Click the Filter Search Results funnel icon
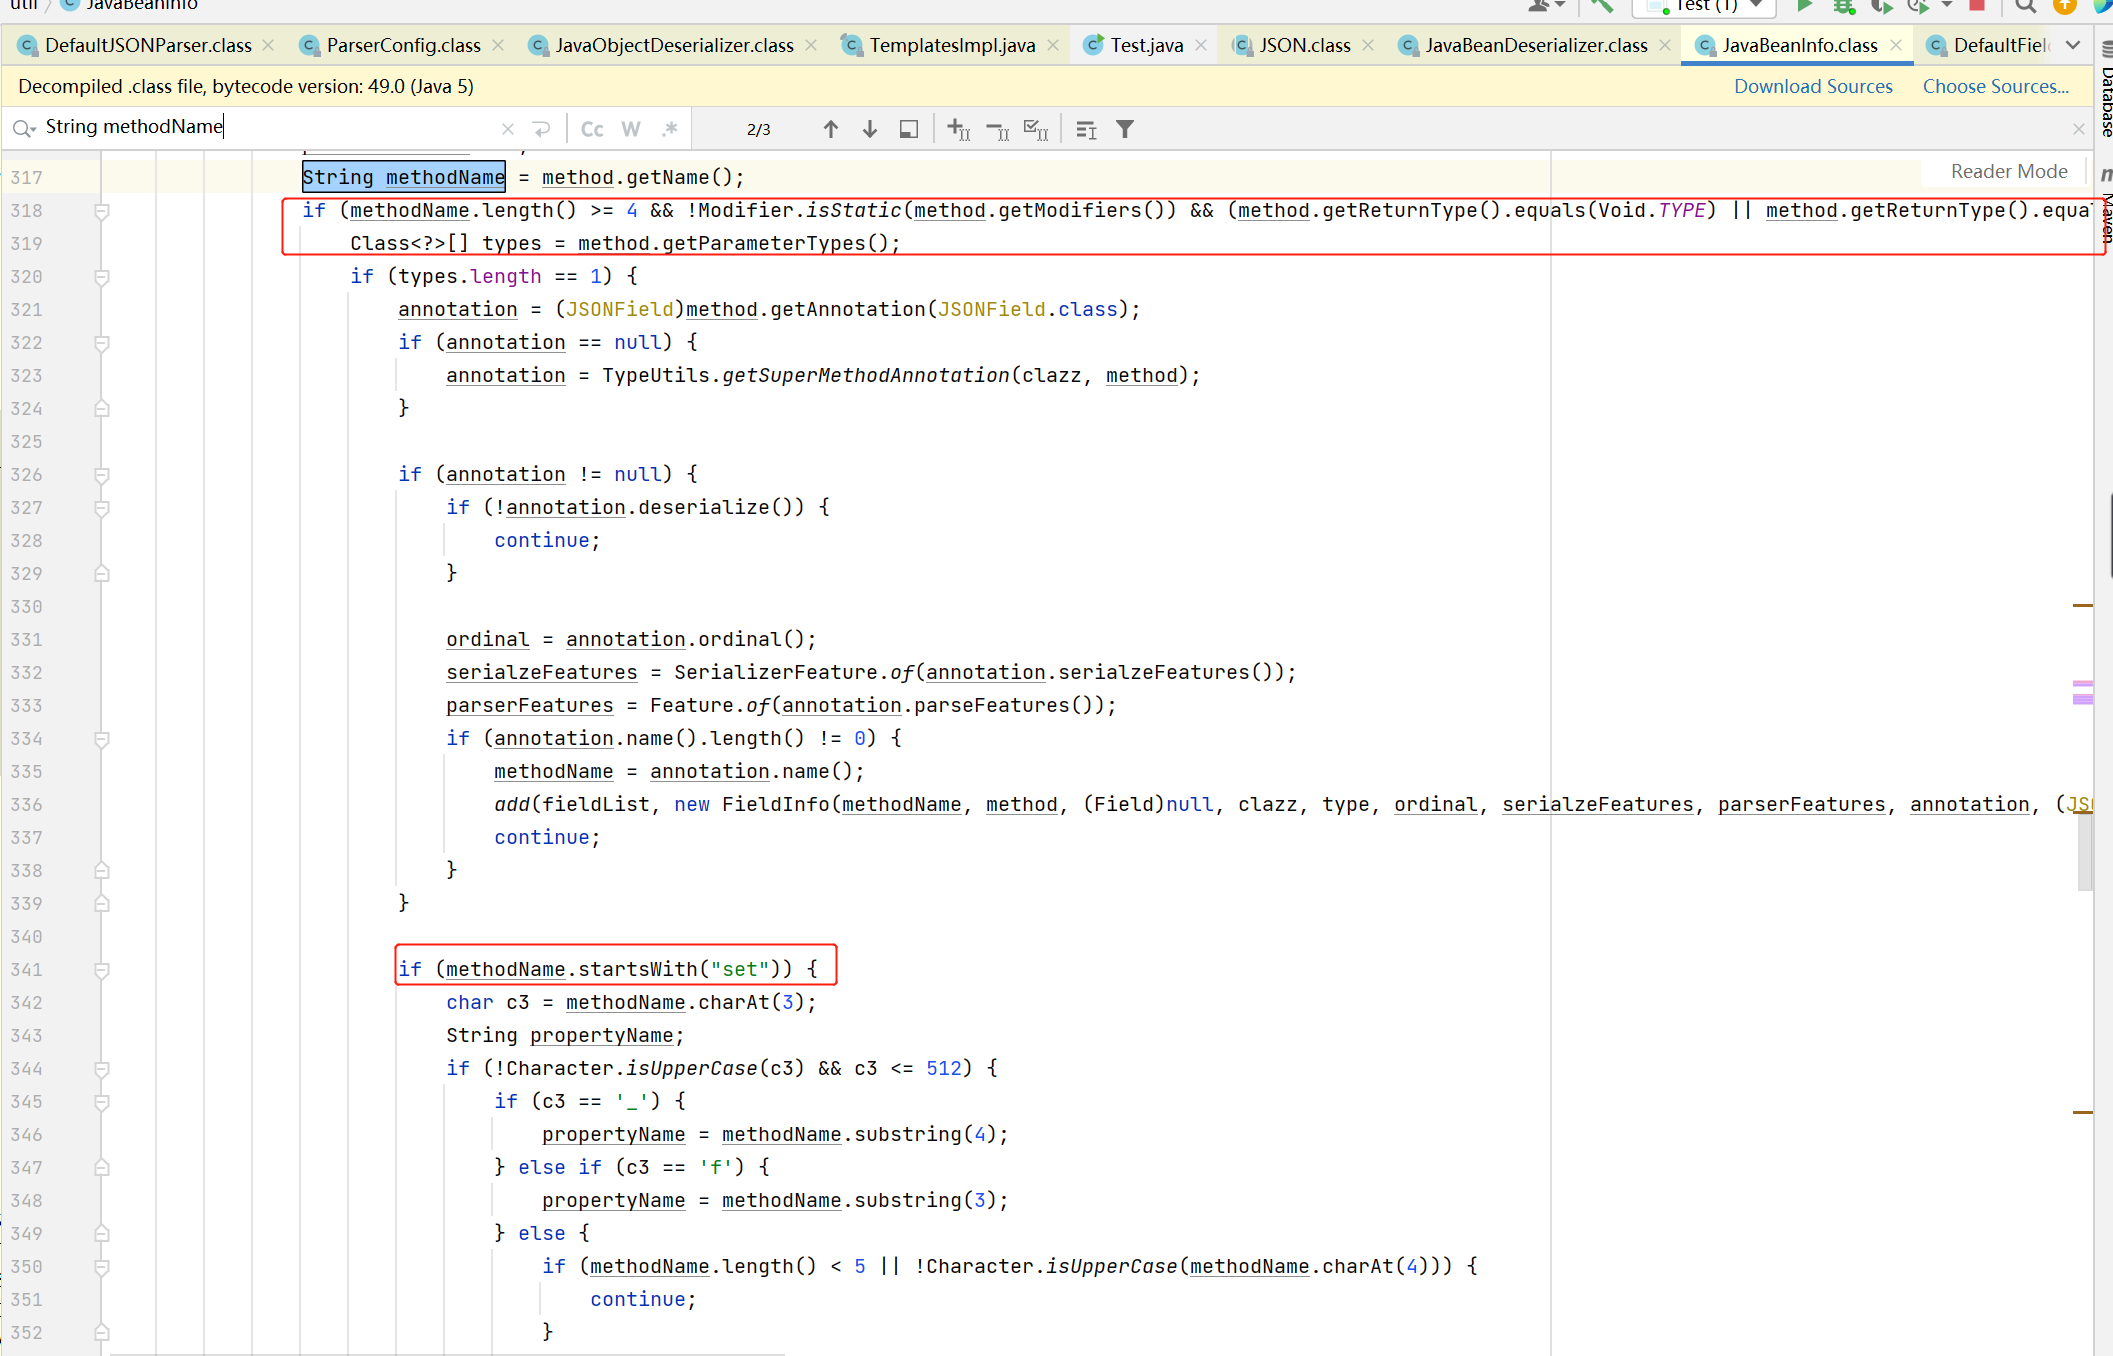 point(1125,129)
